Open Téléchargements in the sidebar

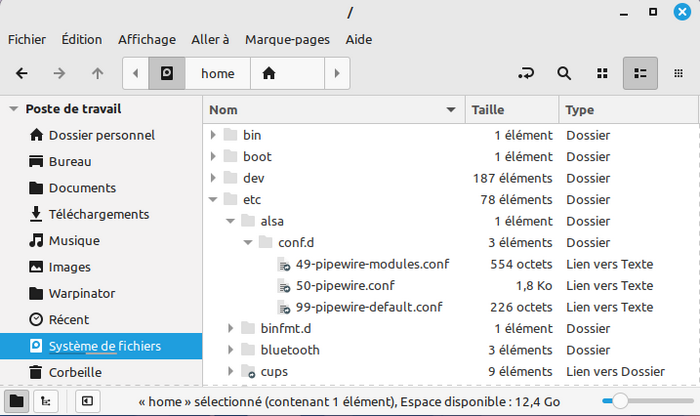98,214
